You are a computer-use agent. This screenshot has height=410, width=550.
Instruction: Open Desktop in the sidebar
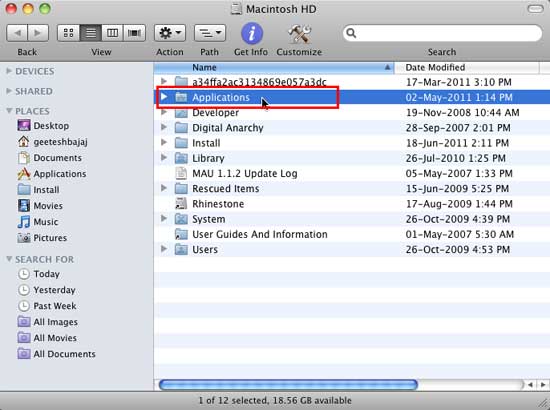click(43, 126)
